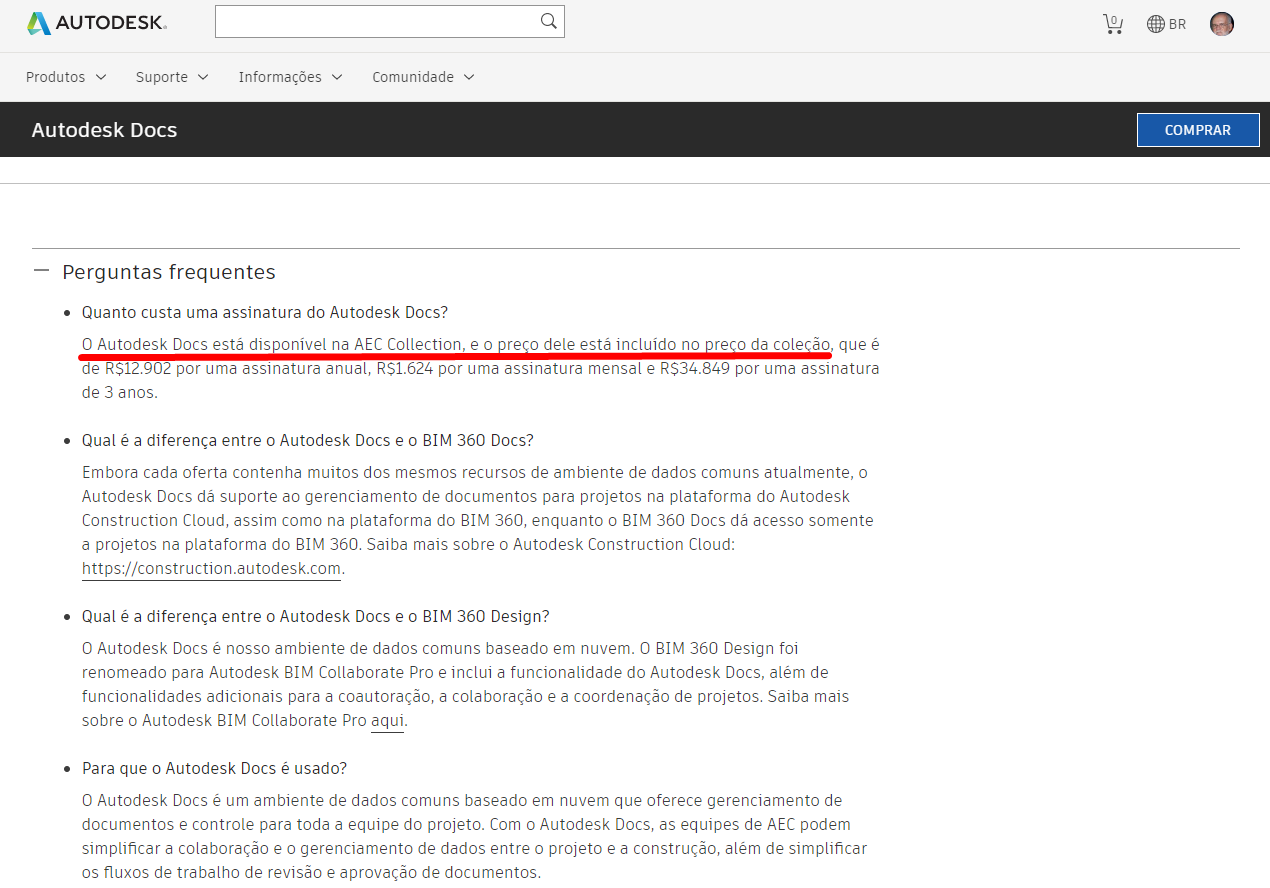This screenshot has width=1270, height=888.
Task: Expand the Produtos dropdown menu
Action: click(65, 77)
